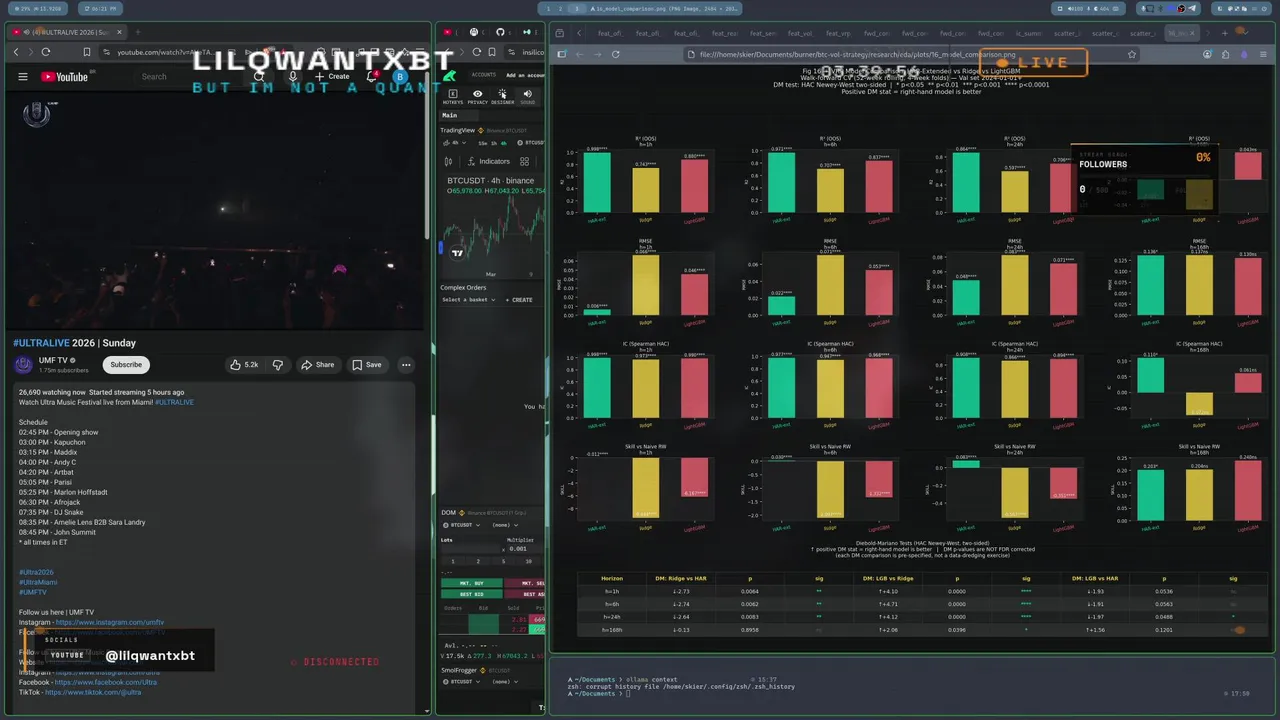The width and height of the screenshot is (1280, 720).
Task: Click BEST BID button
Action: (x=471, y=594)
